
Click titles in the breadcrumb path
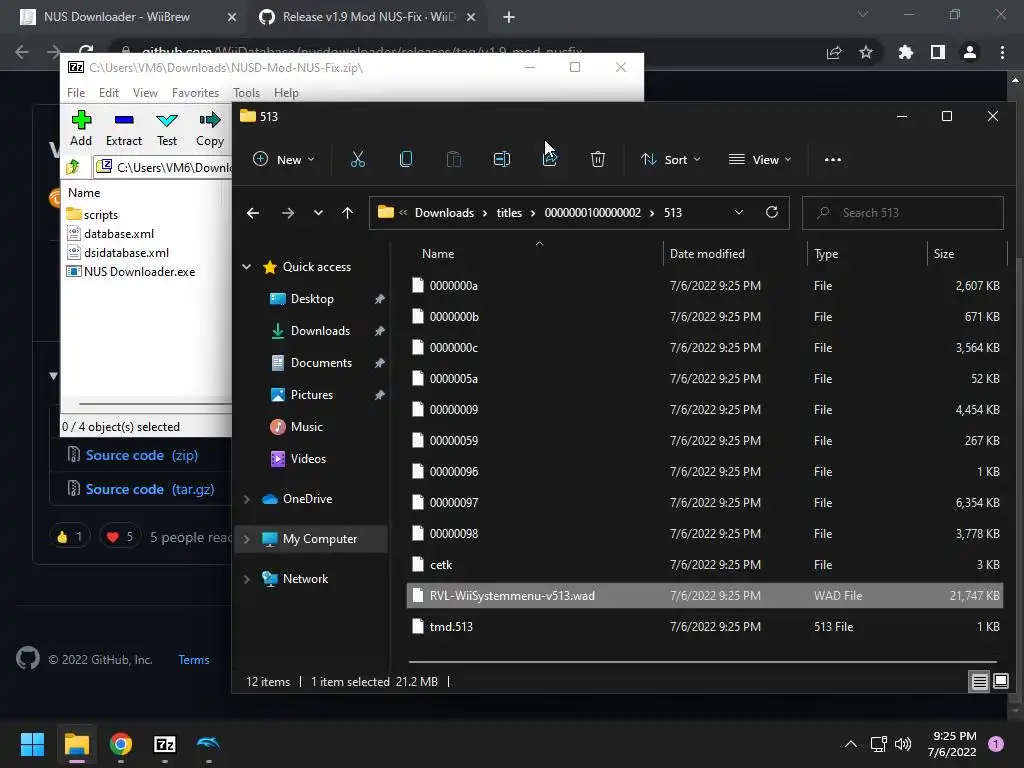pyautogui.click(x=509, y=213)
